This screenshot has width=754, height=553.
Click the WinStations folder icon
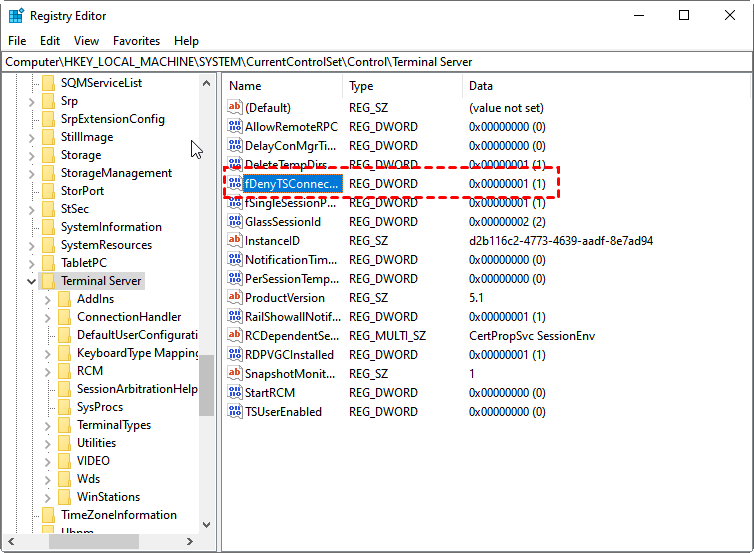[65, 497]
